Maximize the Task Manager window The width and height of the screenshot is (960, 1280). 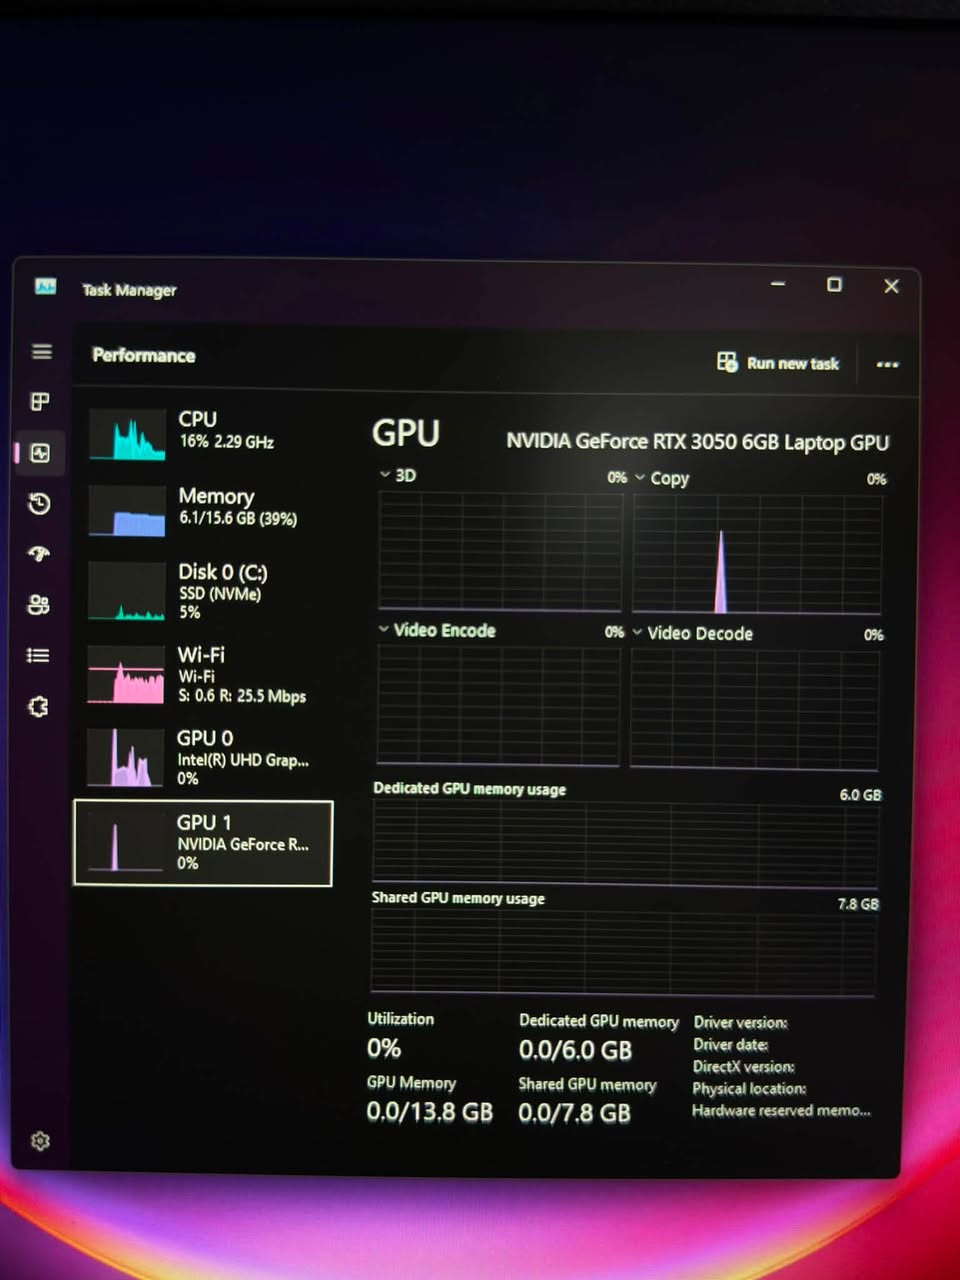click(834, 285)
